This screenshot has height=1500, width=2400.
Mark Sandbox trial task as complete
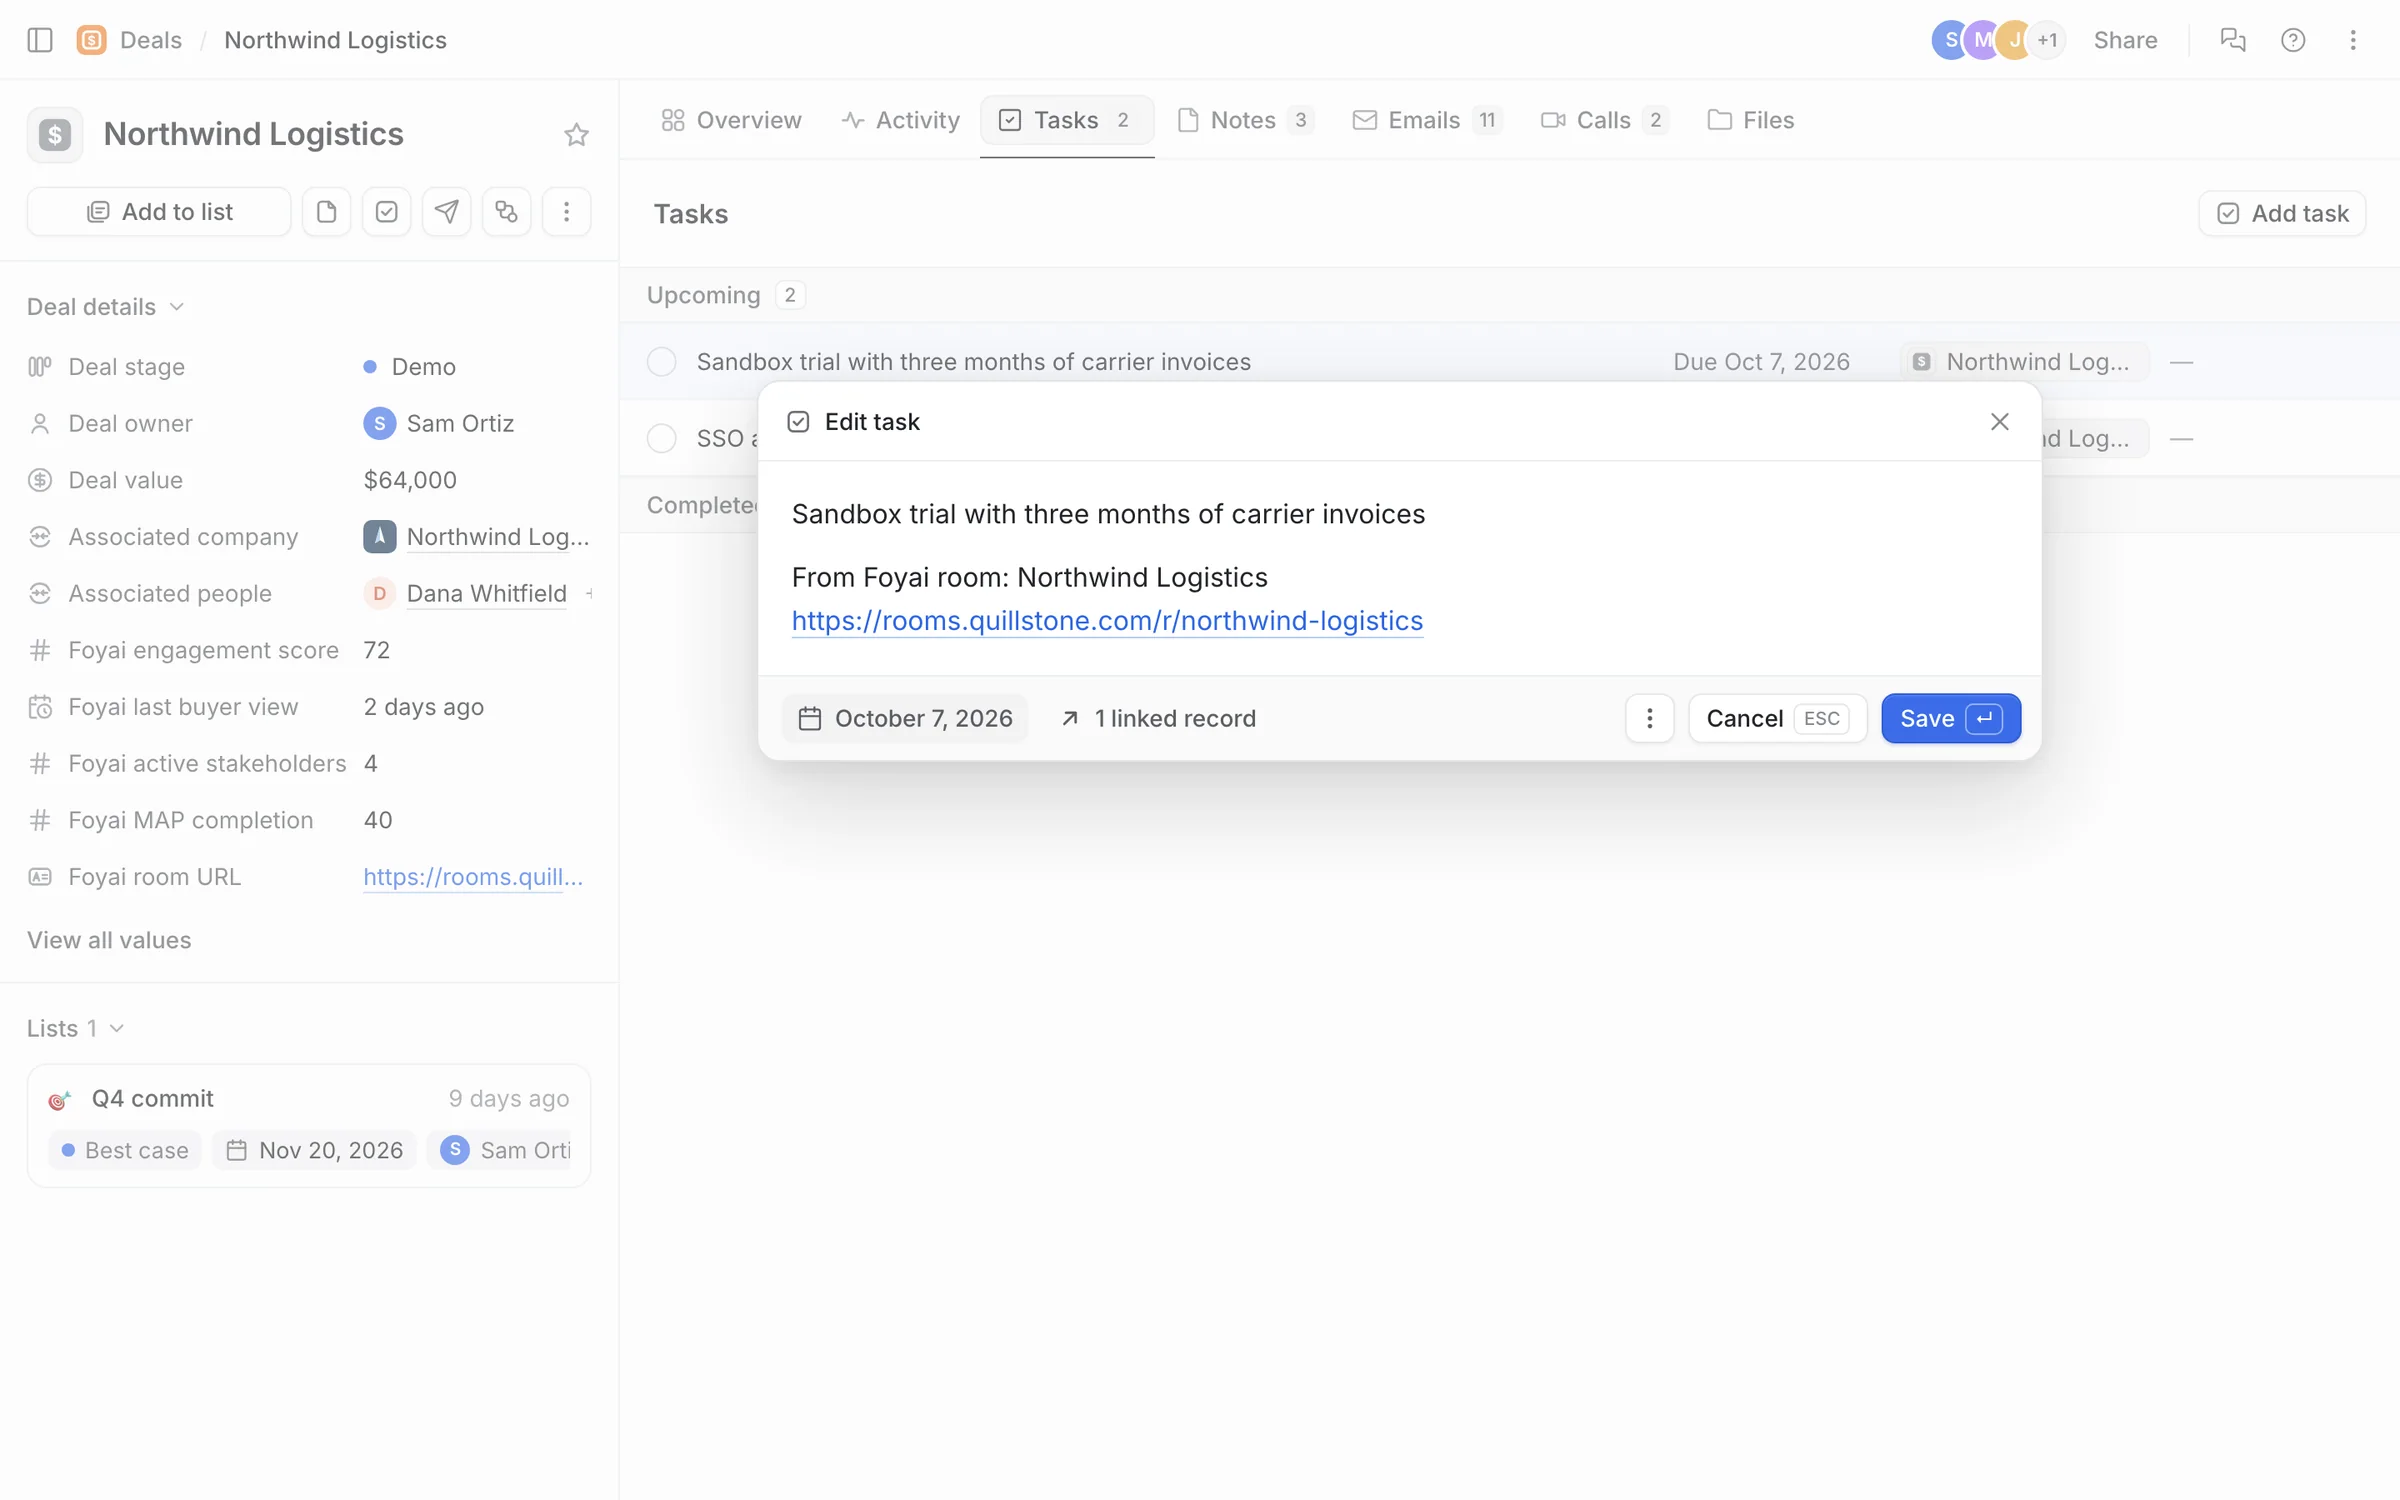[x=662, y=362]
